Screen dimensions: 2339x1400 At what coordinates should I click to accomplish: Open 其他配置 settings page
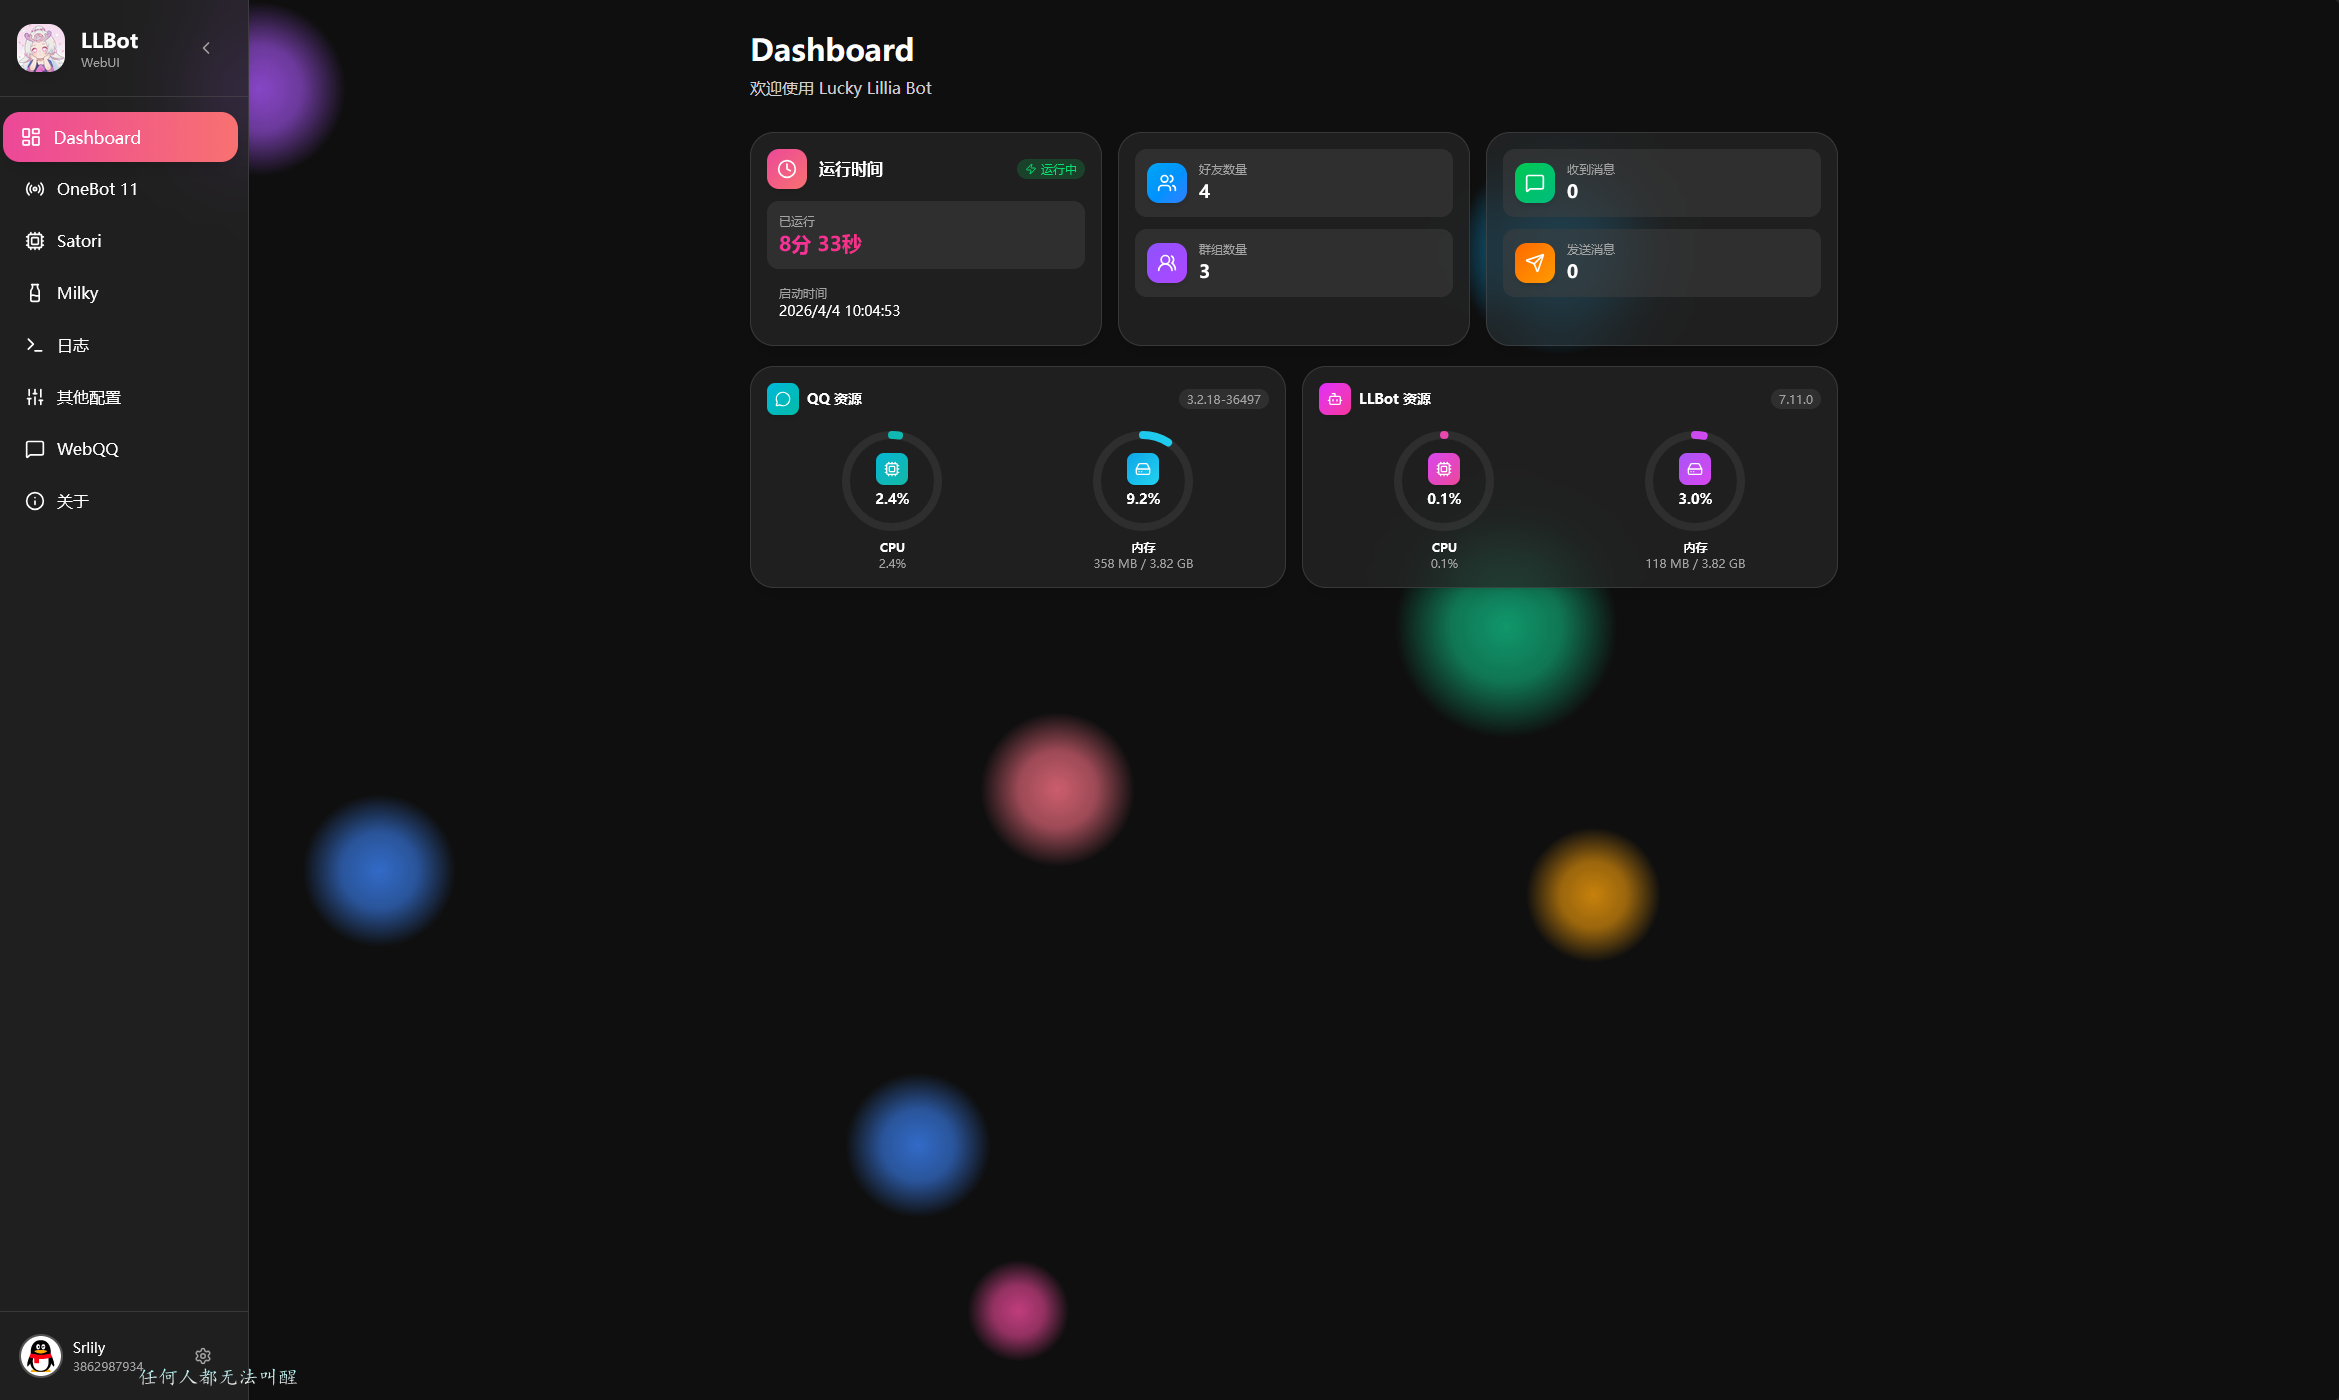(x=88, y=397)
